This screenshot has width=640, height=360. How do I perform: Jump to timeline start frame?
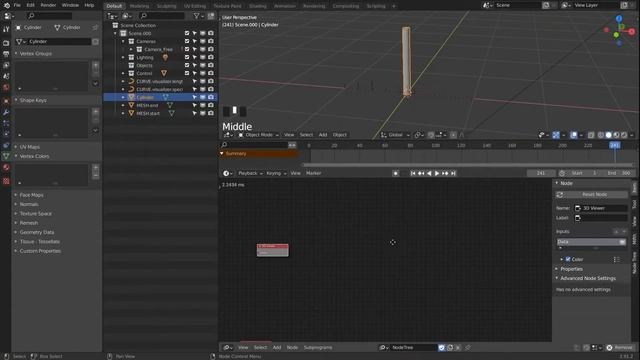tap(413, 173)
